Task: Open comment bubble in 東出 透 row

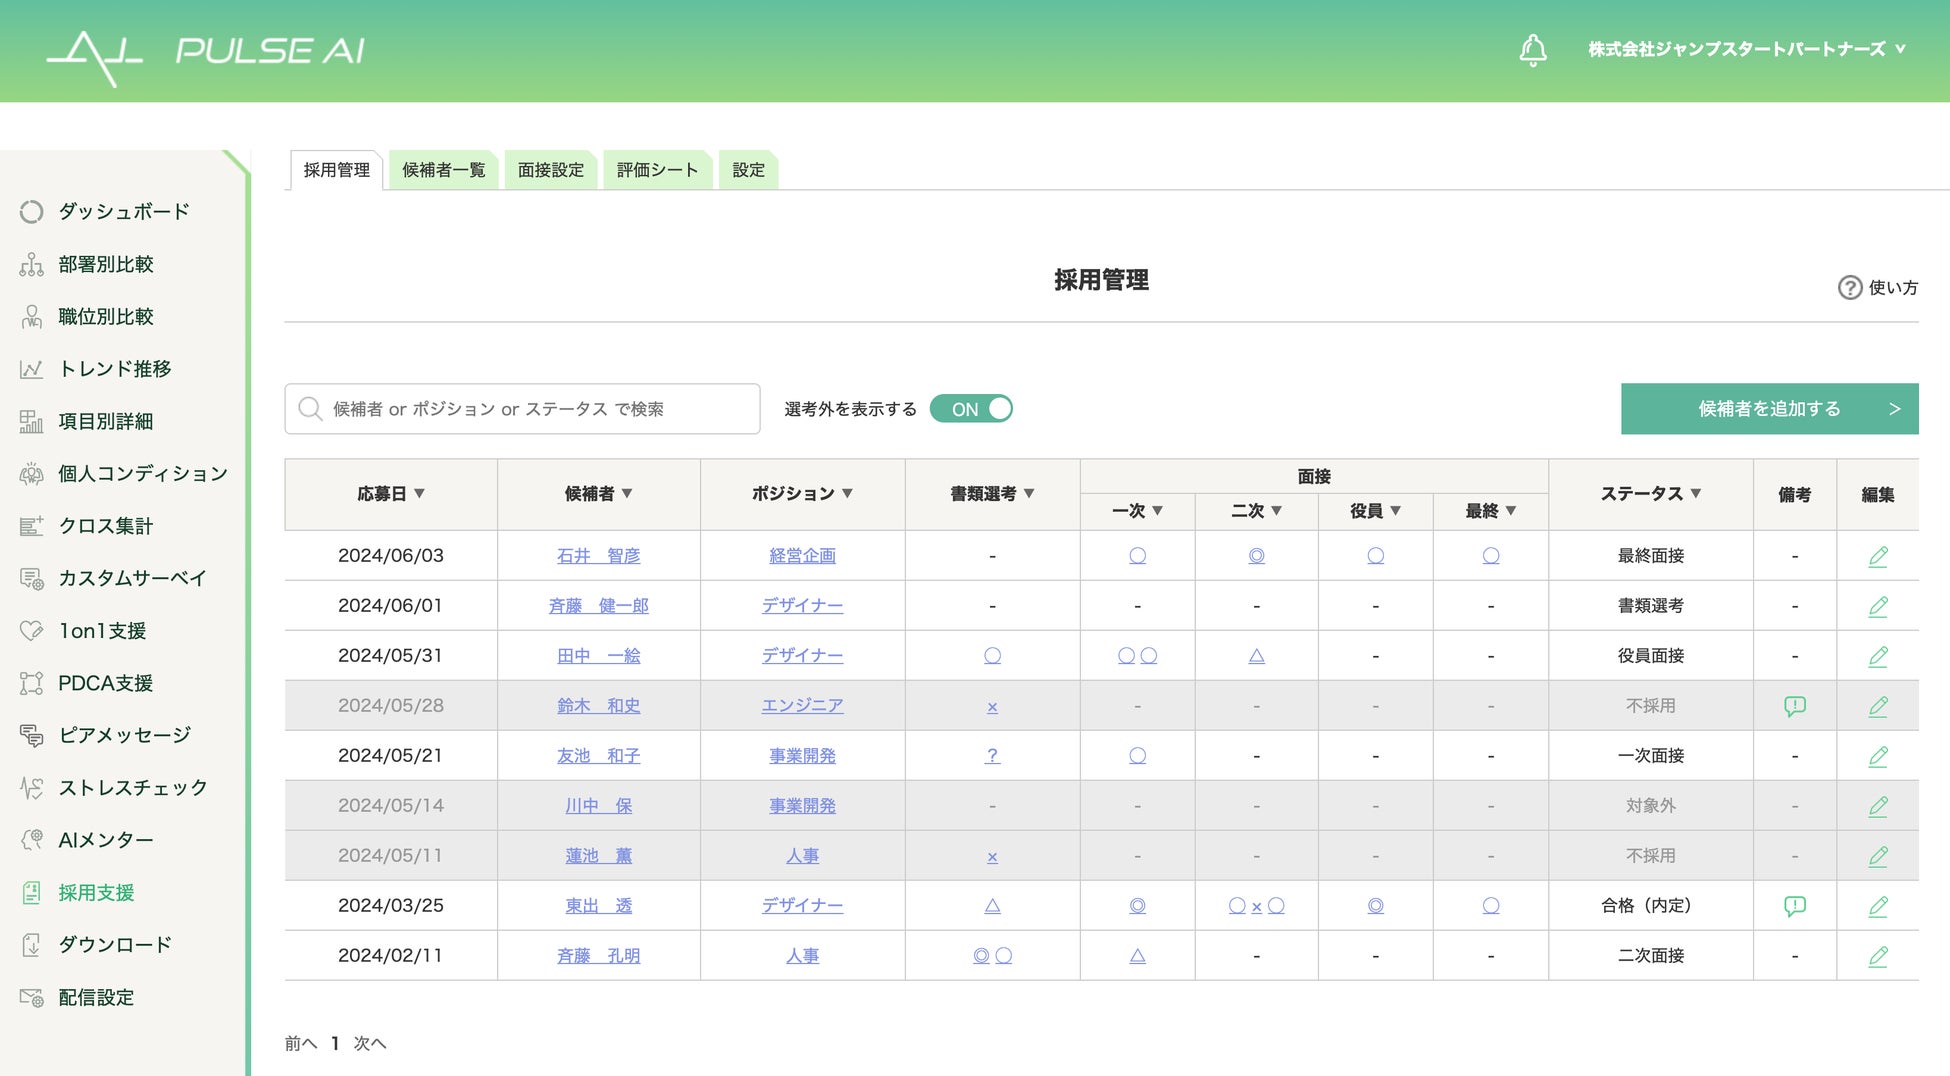Action: 1794,906
